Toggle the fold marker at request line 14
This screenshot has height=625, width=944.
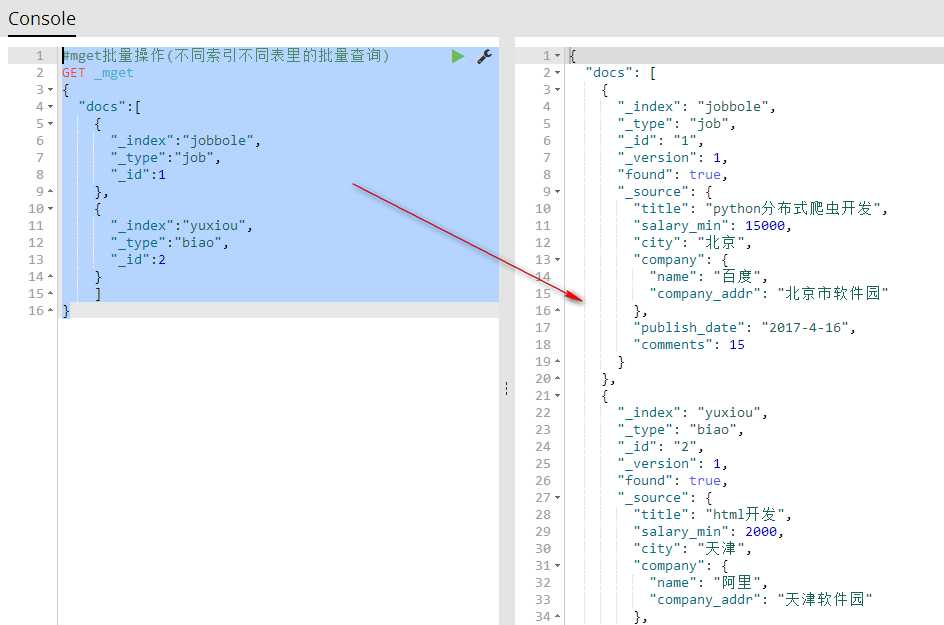(51, 276)
